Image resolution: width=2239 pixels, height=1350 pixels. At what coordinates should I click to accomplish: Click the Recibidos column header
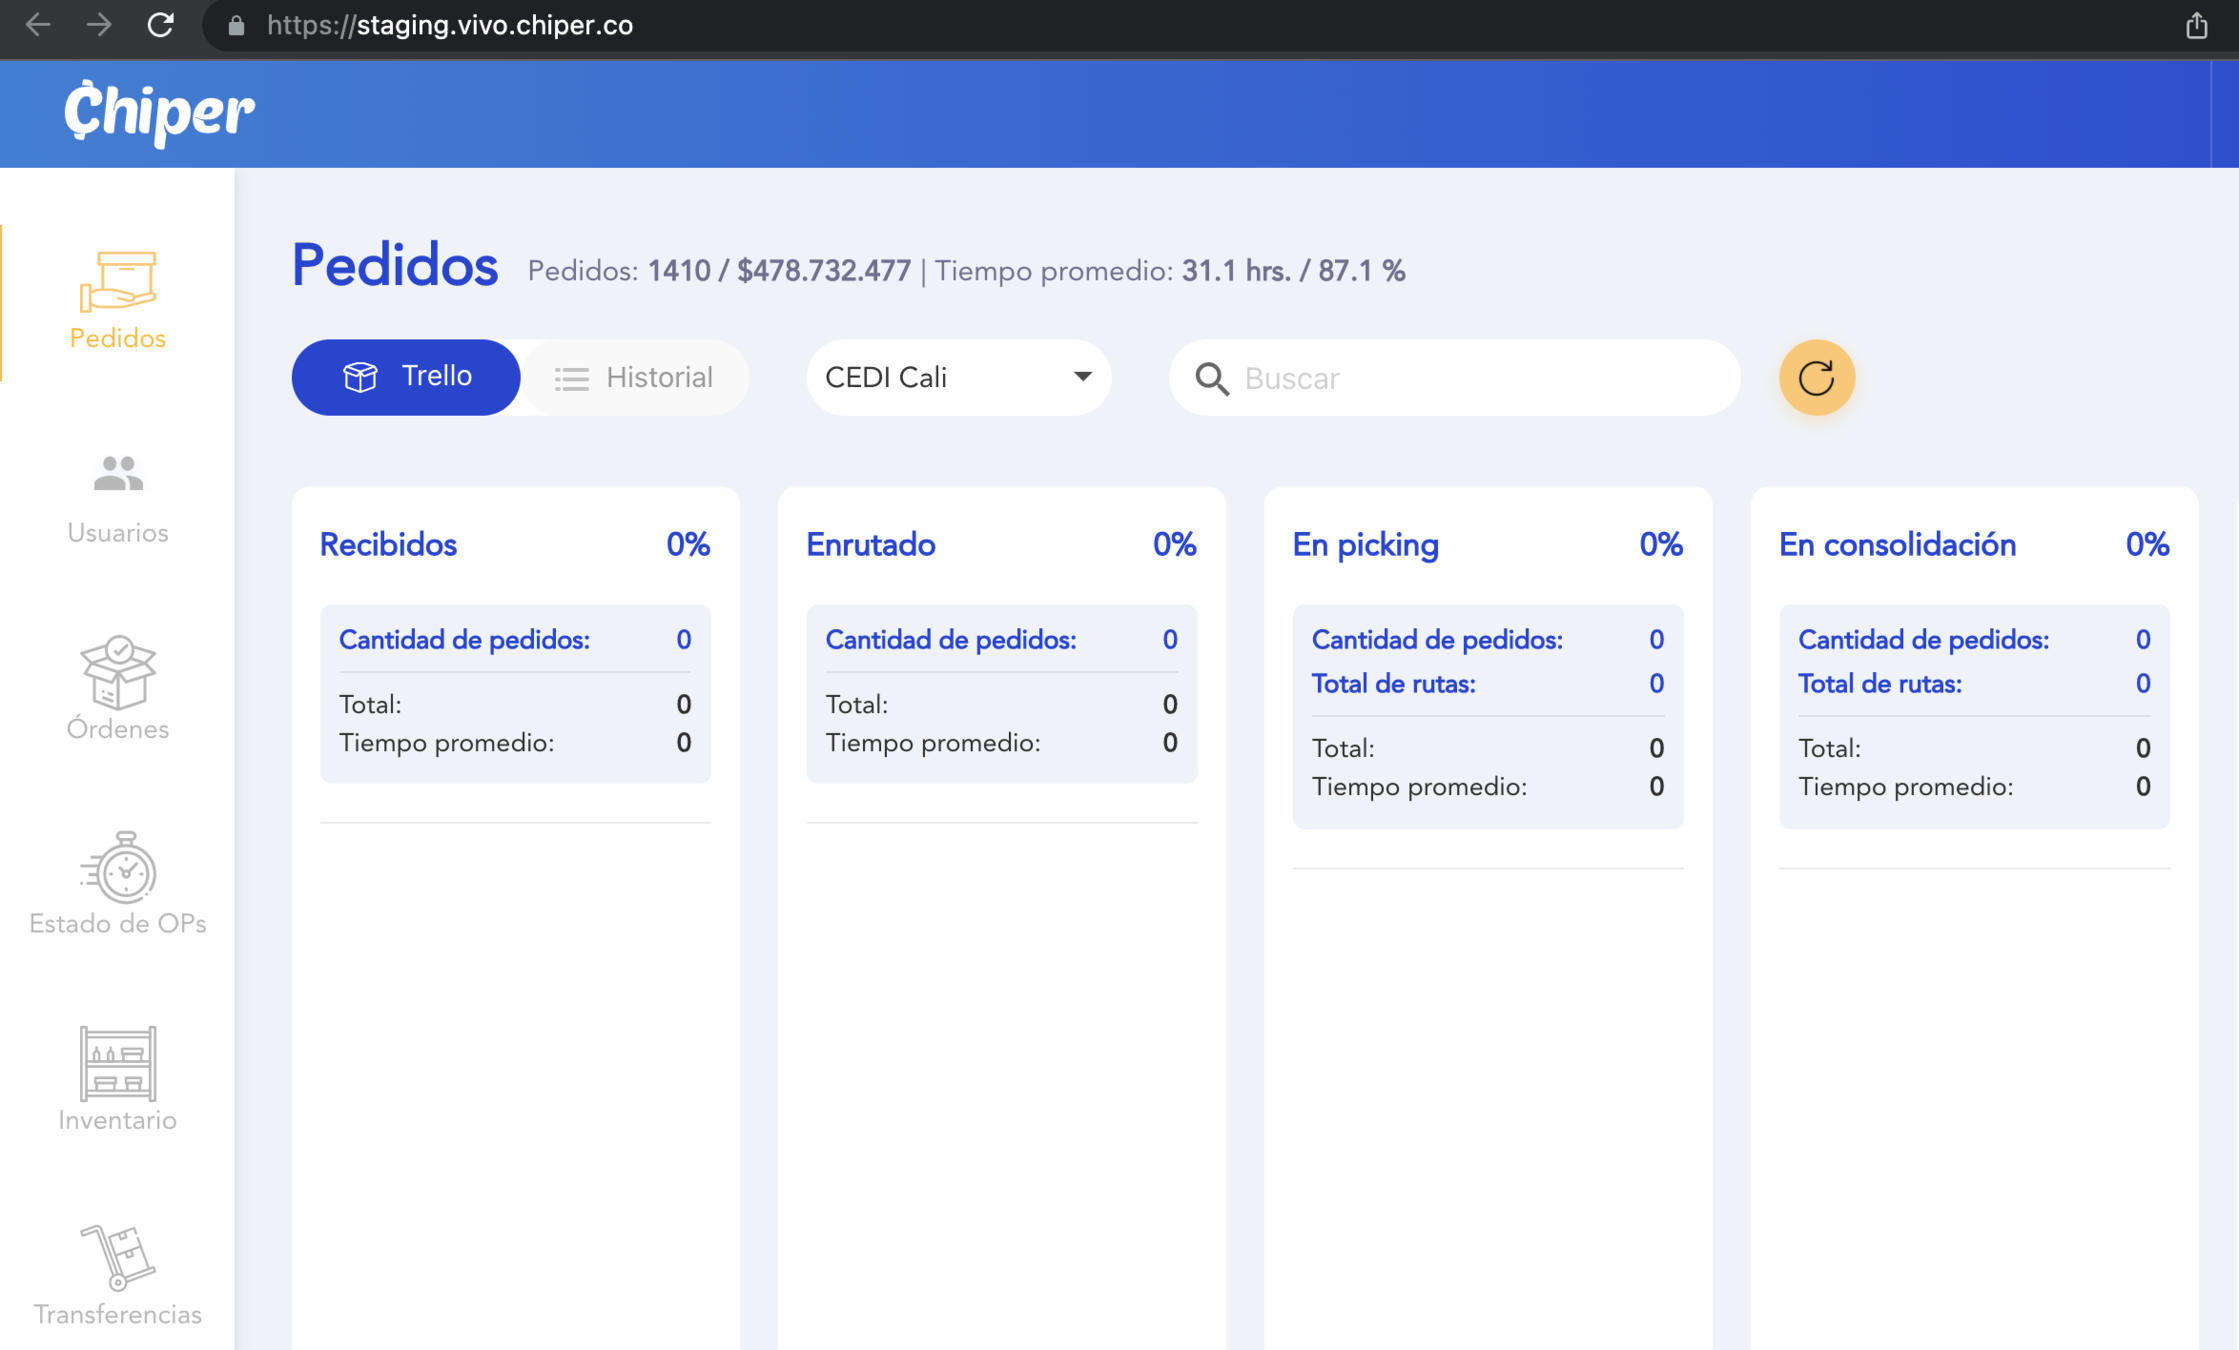(x=388, y=545)
